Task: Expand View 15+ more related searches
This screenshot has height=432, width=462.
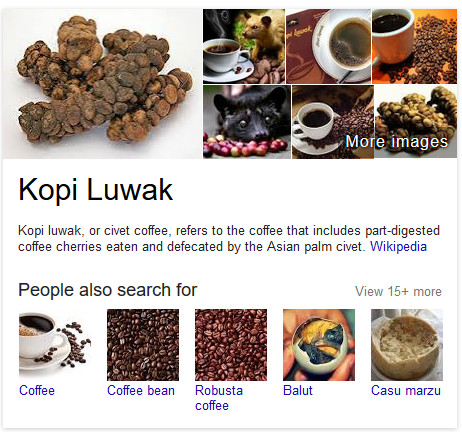Action: pyautogui.click(x=398, y=291)
